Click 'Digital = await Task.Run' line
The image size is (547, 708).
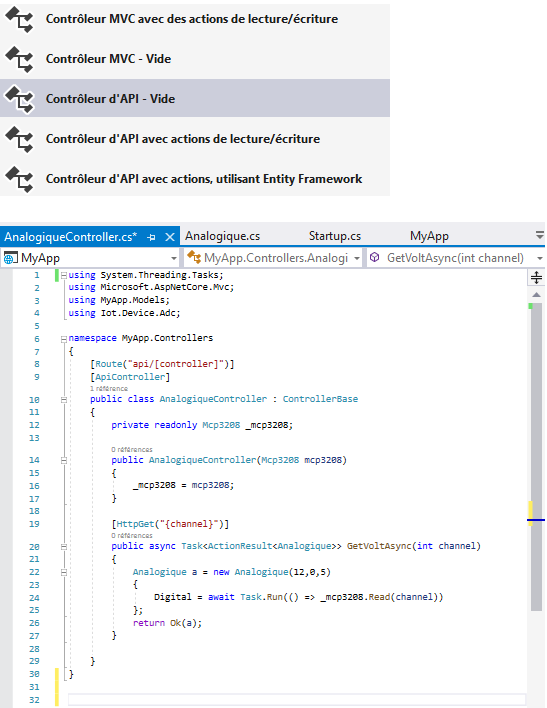[299, 597]
